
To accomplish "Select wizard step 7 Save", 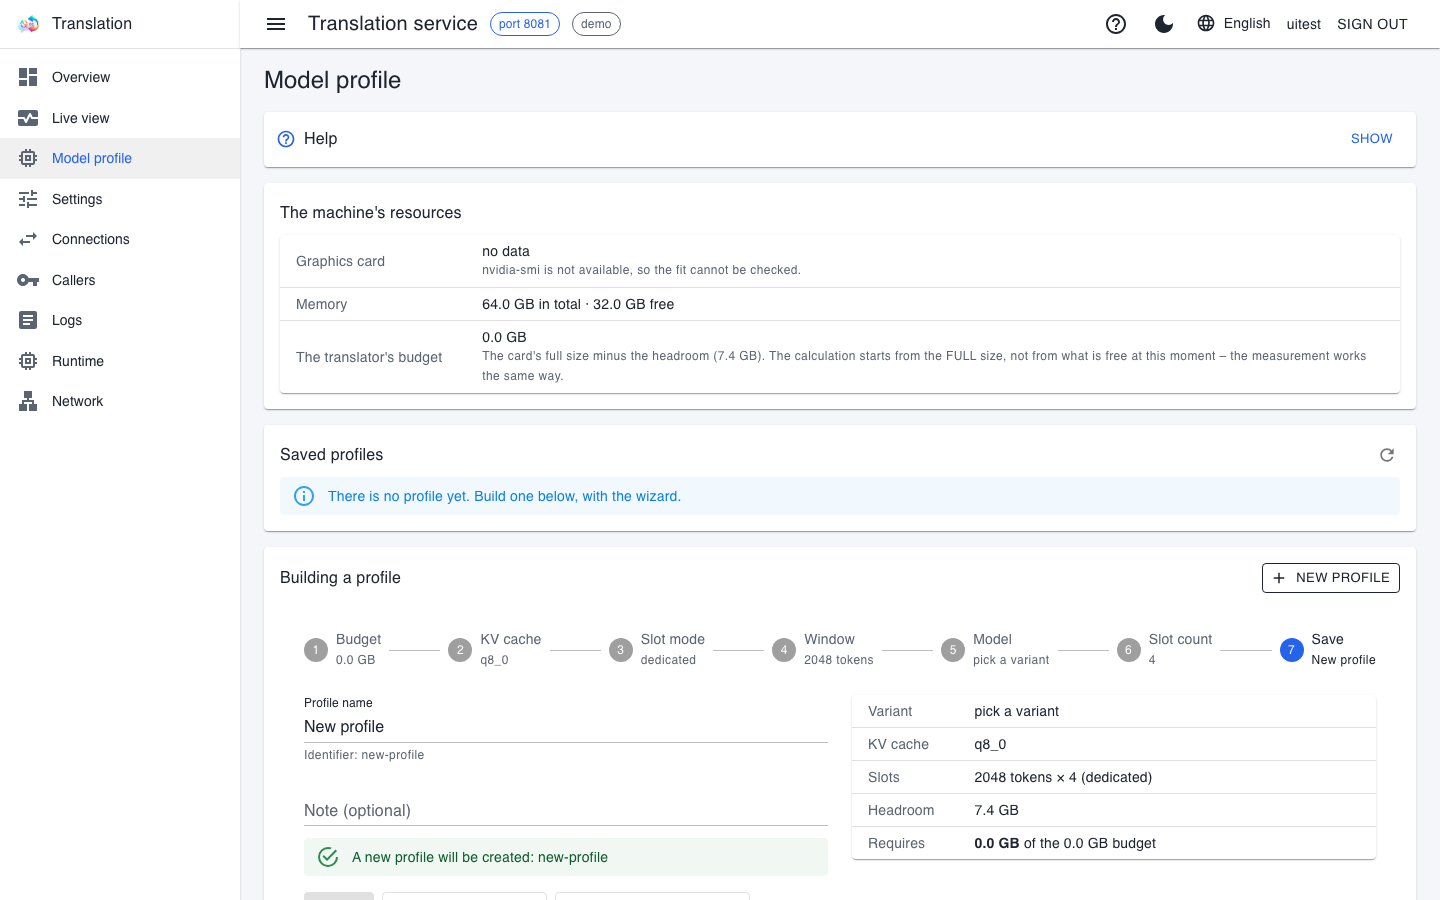I will tap(1328, 649).
